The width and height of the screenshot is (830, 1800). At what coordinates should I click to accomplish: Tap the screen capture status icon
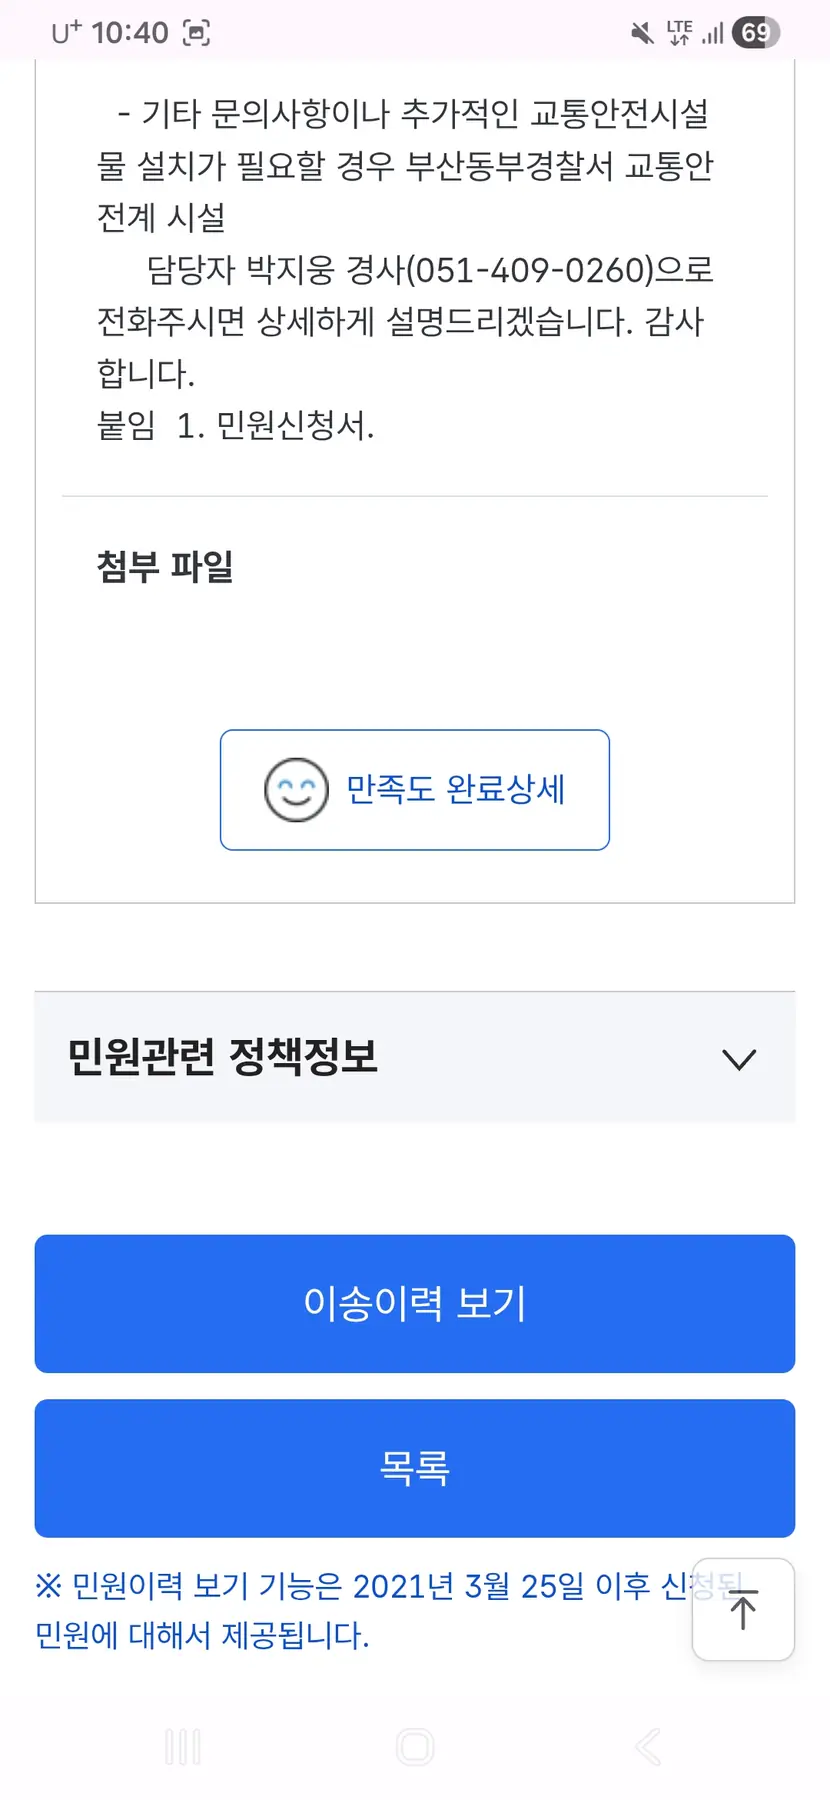click(x=197, y=33)
